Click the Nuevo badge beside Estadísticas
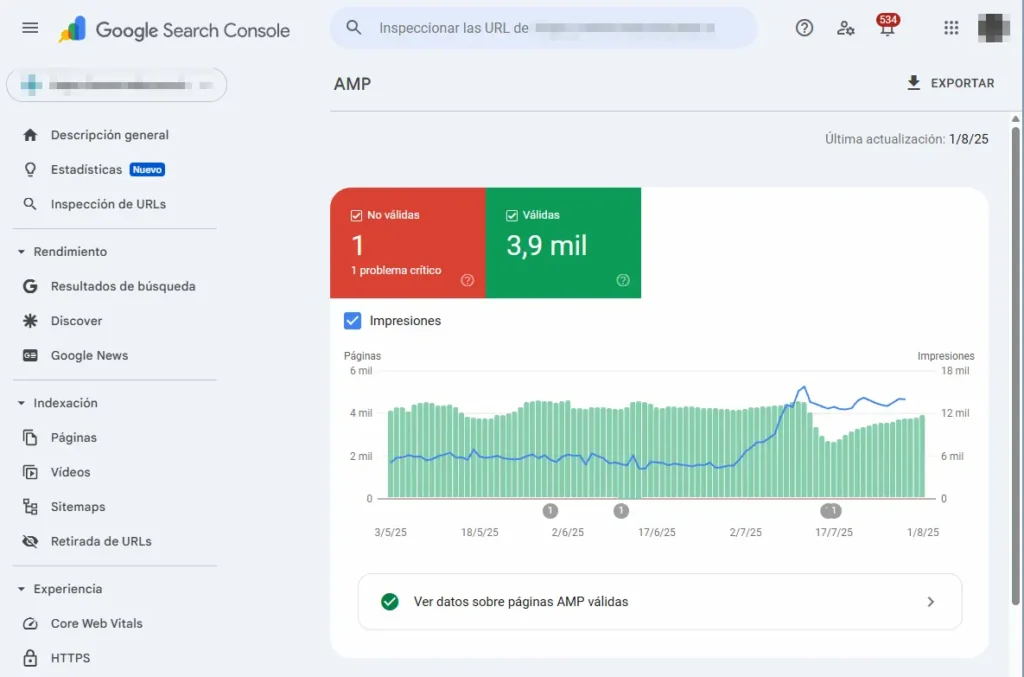This screenshot has width=1024, height=677. 147,170
